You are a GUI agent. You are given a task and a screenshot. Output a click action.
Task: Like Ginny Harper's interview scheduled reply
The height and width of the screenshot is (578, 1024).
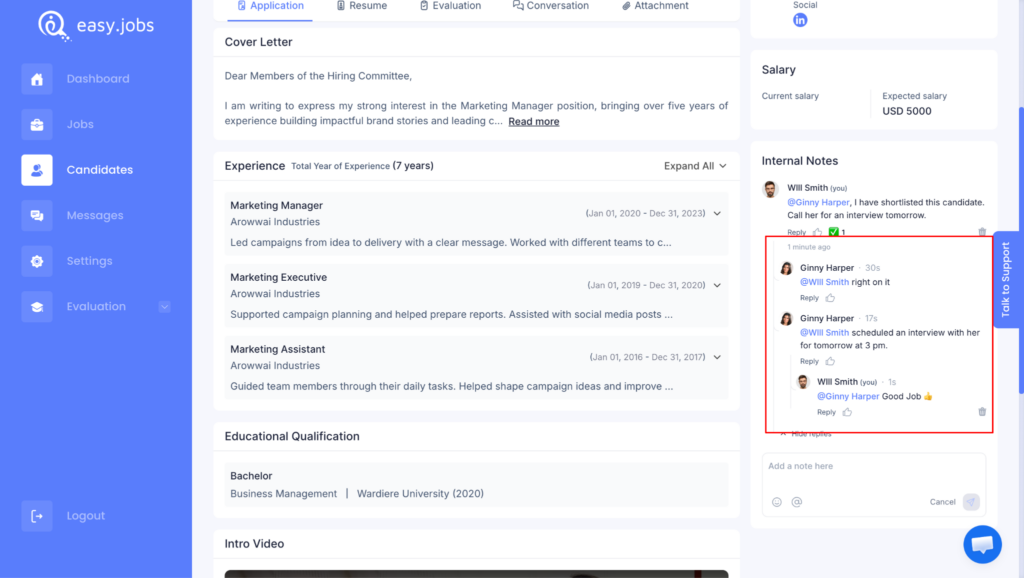coord(830,361)
